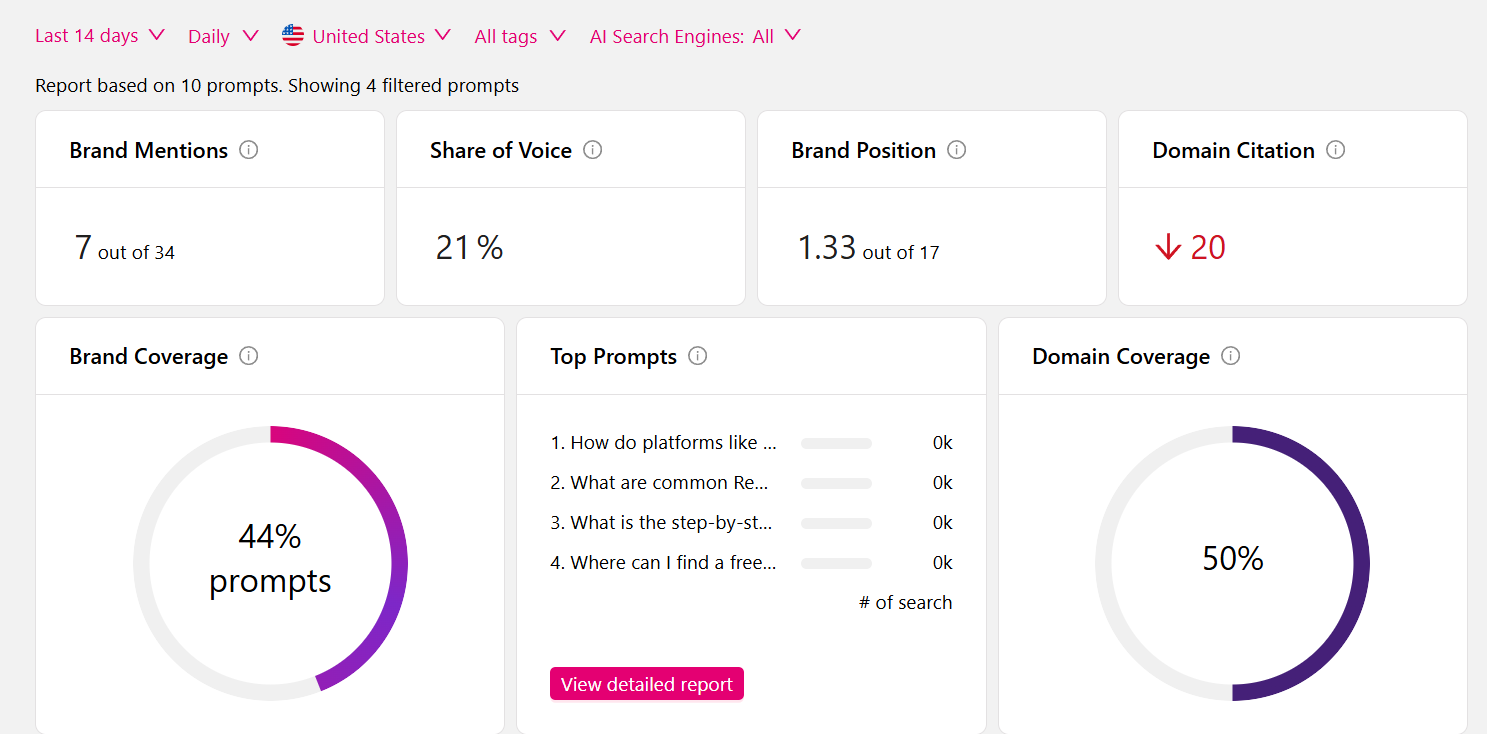1487x734 pixels.
Task: Click the info icon beside Top Prompts
Action: [x=698, y=356]
